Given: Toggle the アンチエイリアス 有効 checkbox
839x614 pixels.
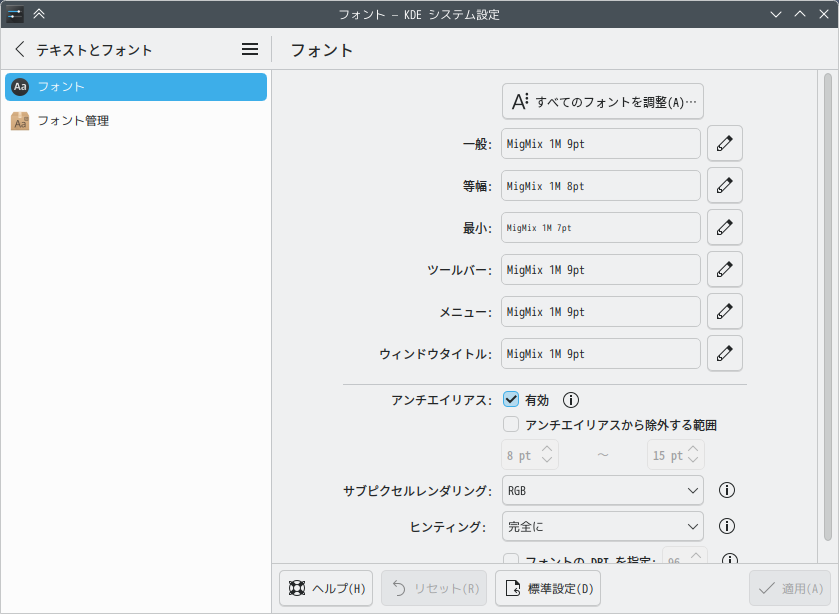Looking at the screenshot, I should (x=511, y=400).
